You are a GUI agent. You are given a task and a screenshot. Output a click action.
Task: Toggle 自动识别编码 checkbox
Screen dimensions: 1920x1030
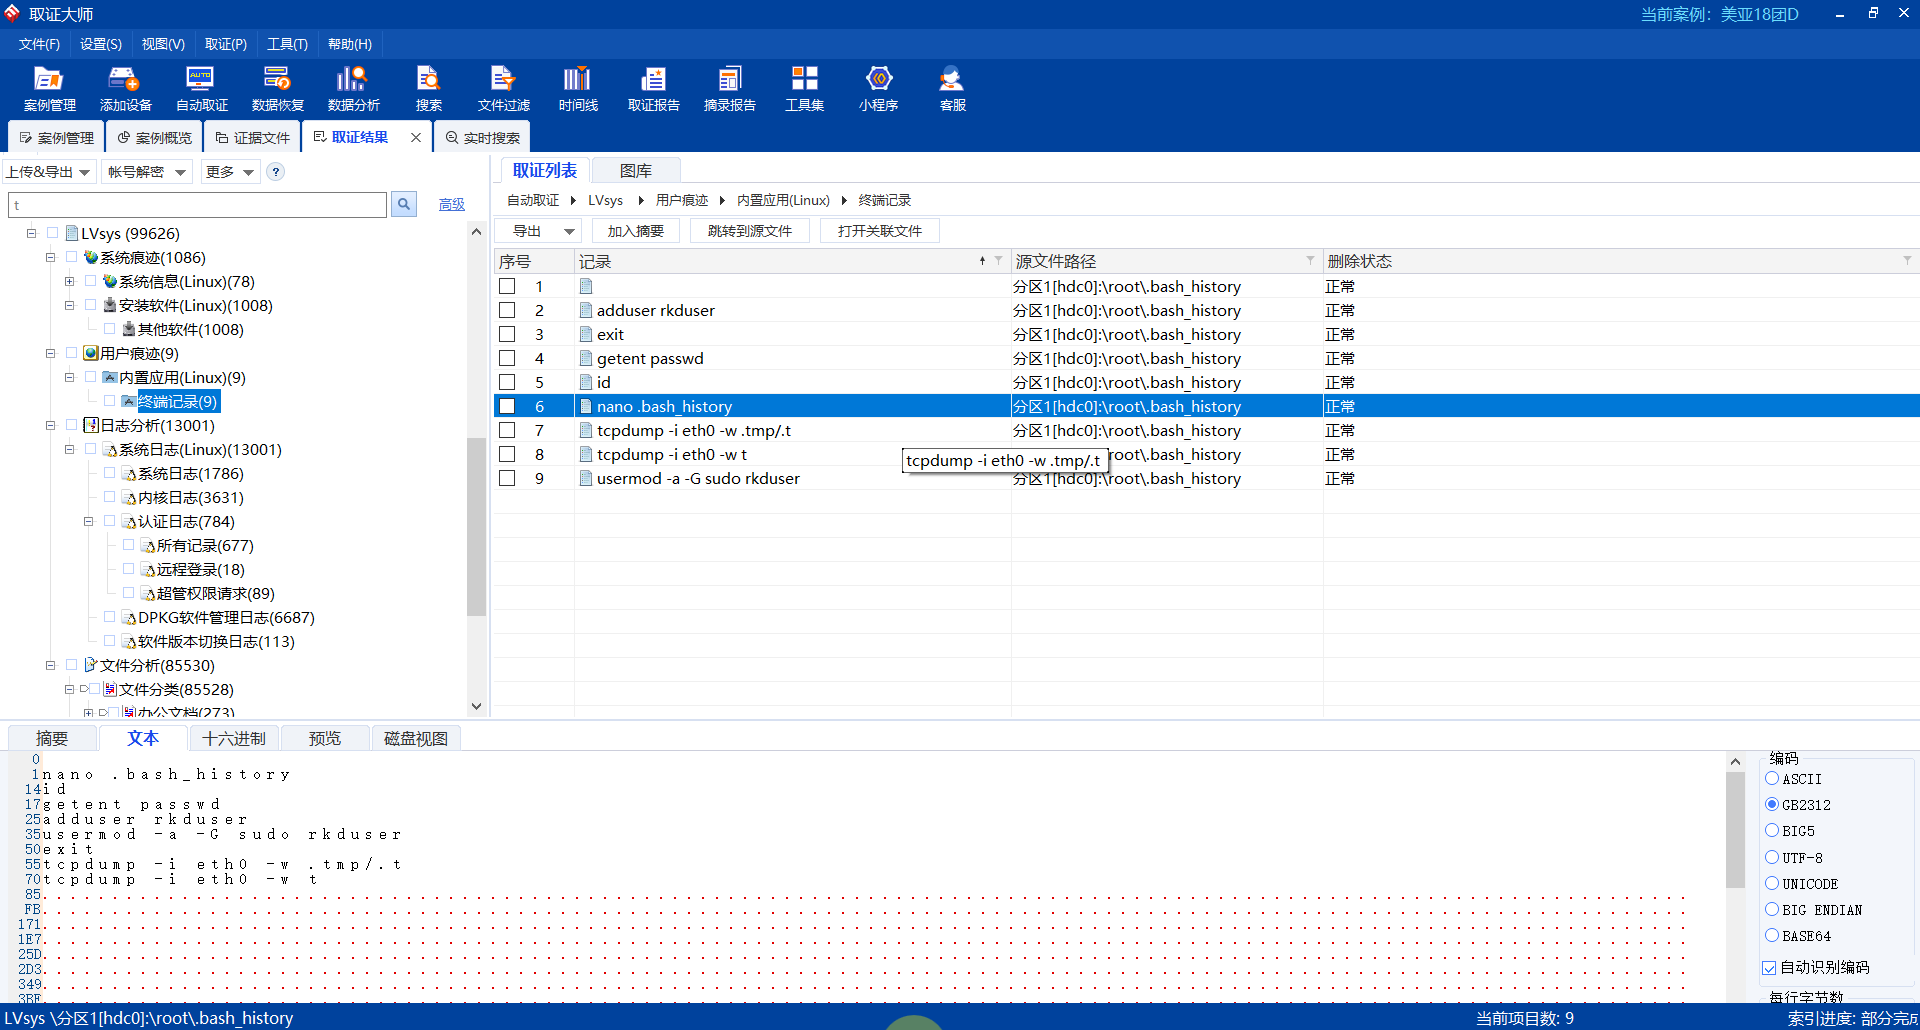click(1769, 967)
